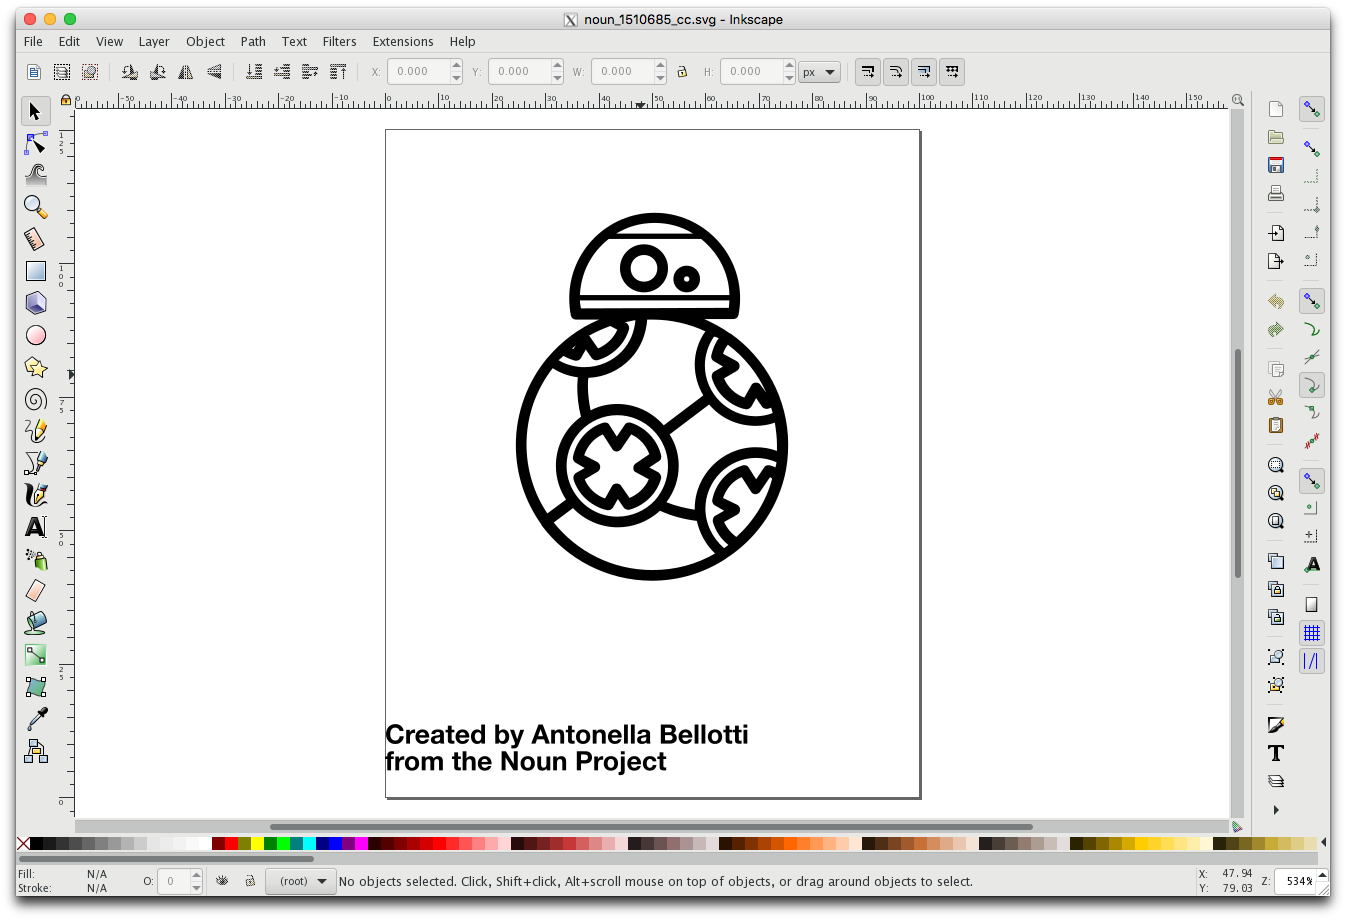This screenshot has height=920, width=1346.
Task: Select the Calligraphy tool
Action: [x=35, y=495]
